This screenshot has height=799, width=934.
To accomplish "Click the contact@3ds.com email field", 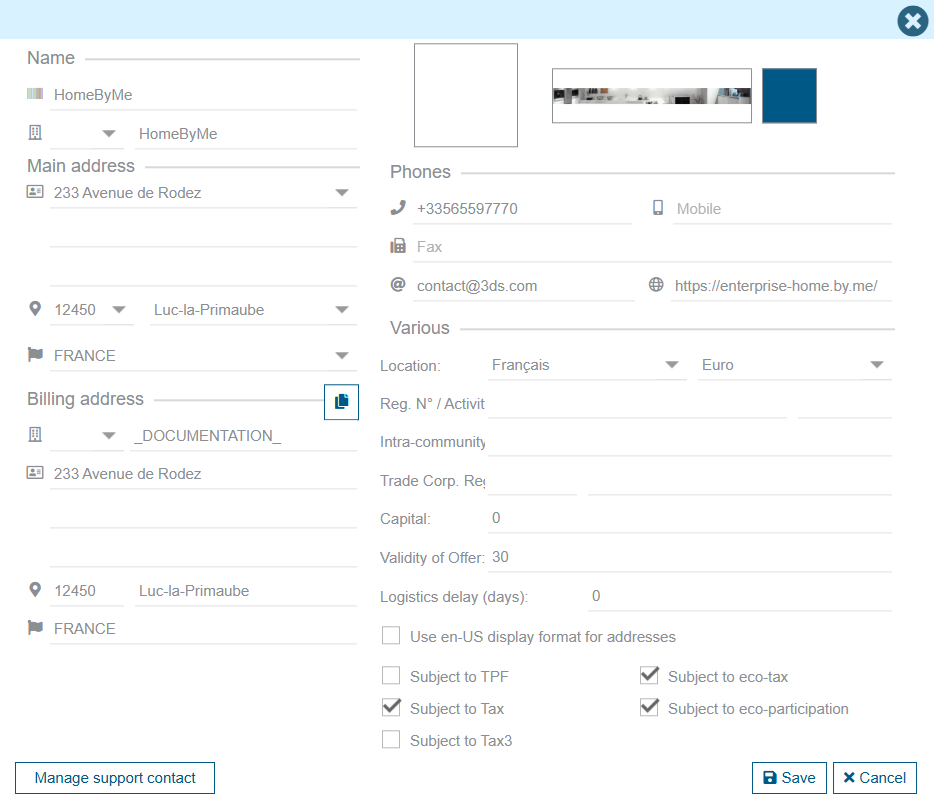I will tap(523, 286).
